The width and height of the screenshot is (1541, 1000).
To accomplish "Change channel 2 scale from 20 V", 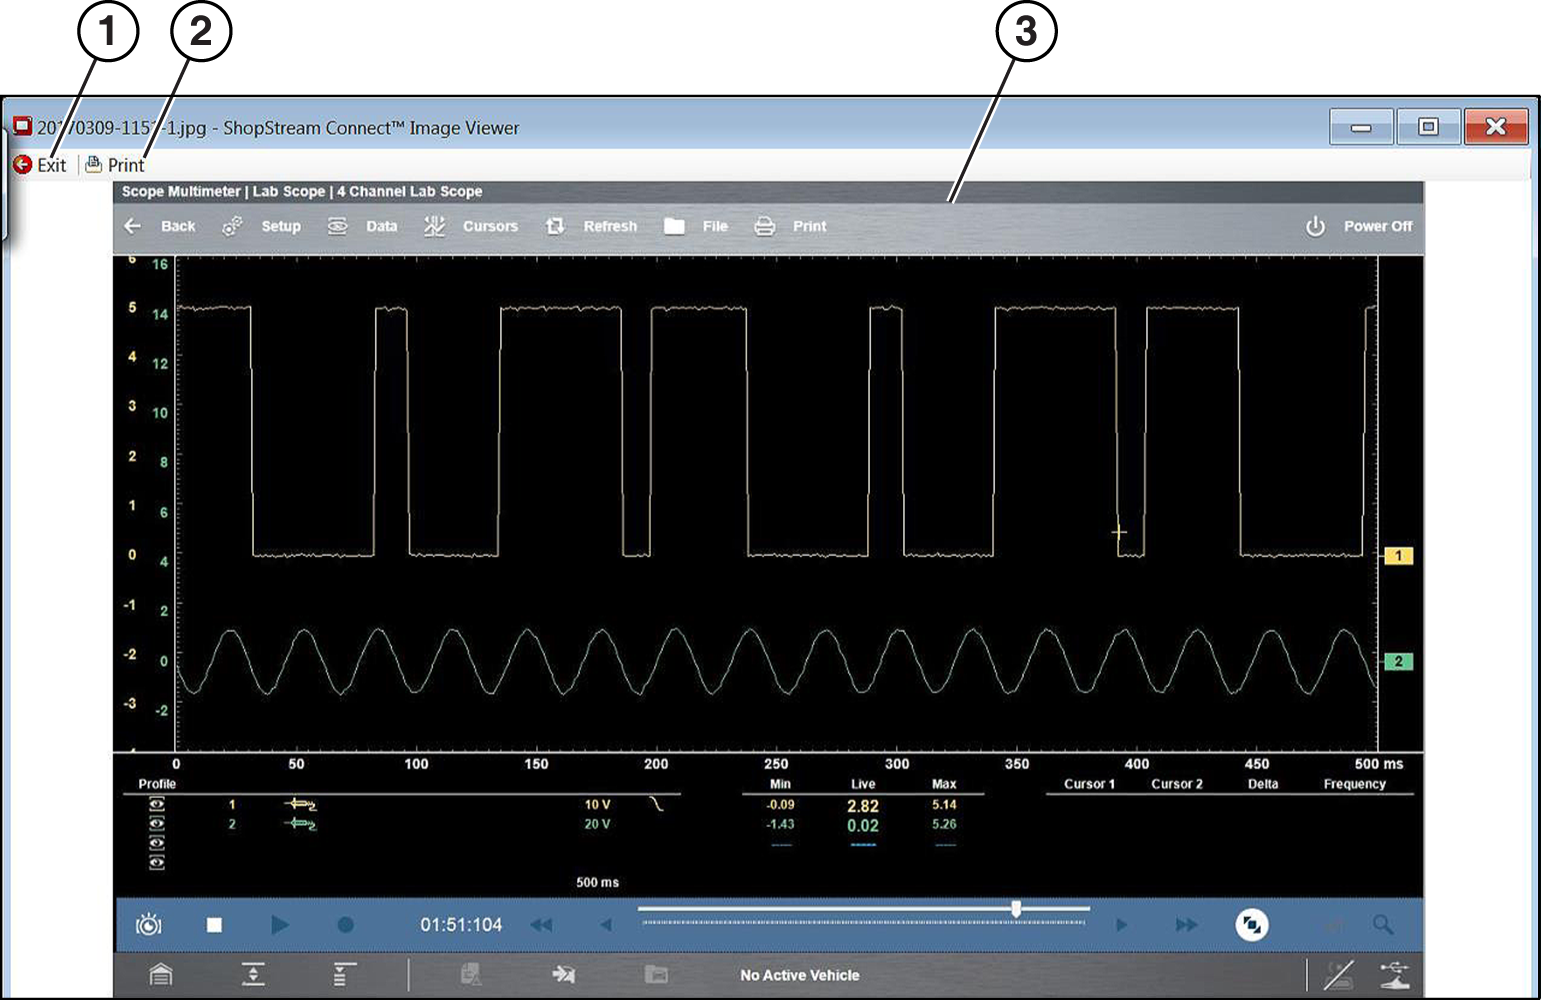I will tap(597, 824).
